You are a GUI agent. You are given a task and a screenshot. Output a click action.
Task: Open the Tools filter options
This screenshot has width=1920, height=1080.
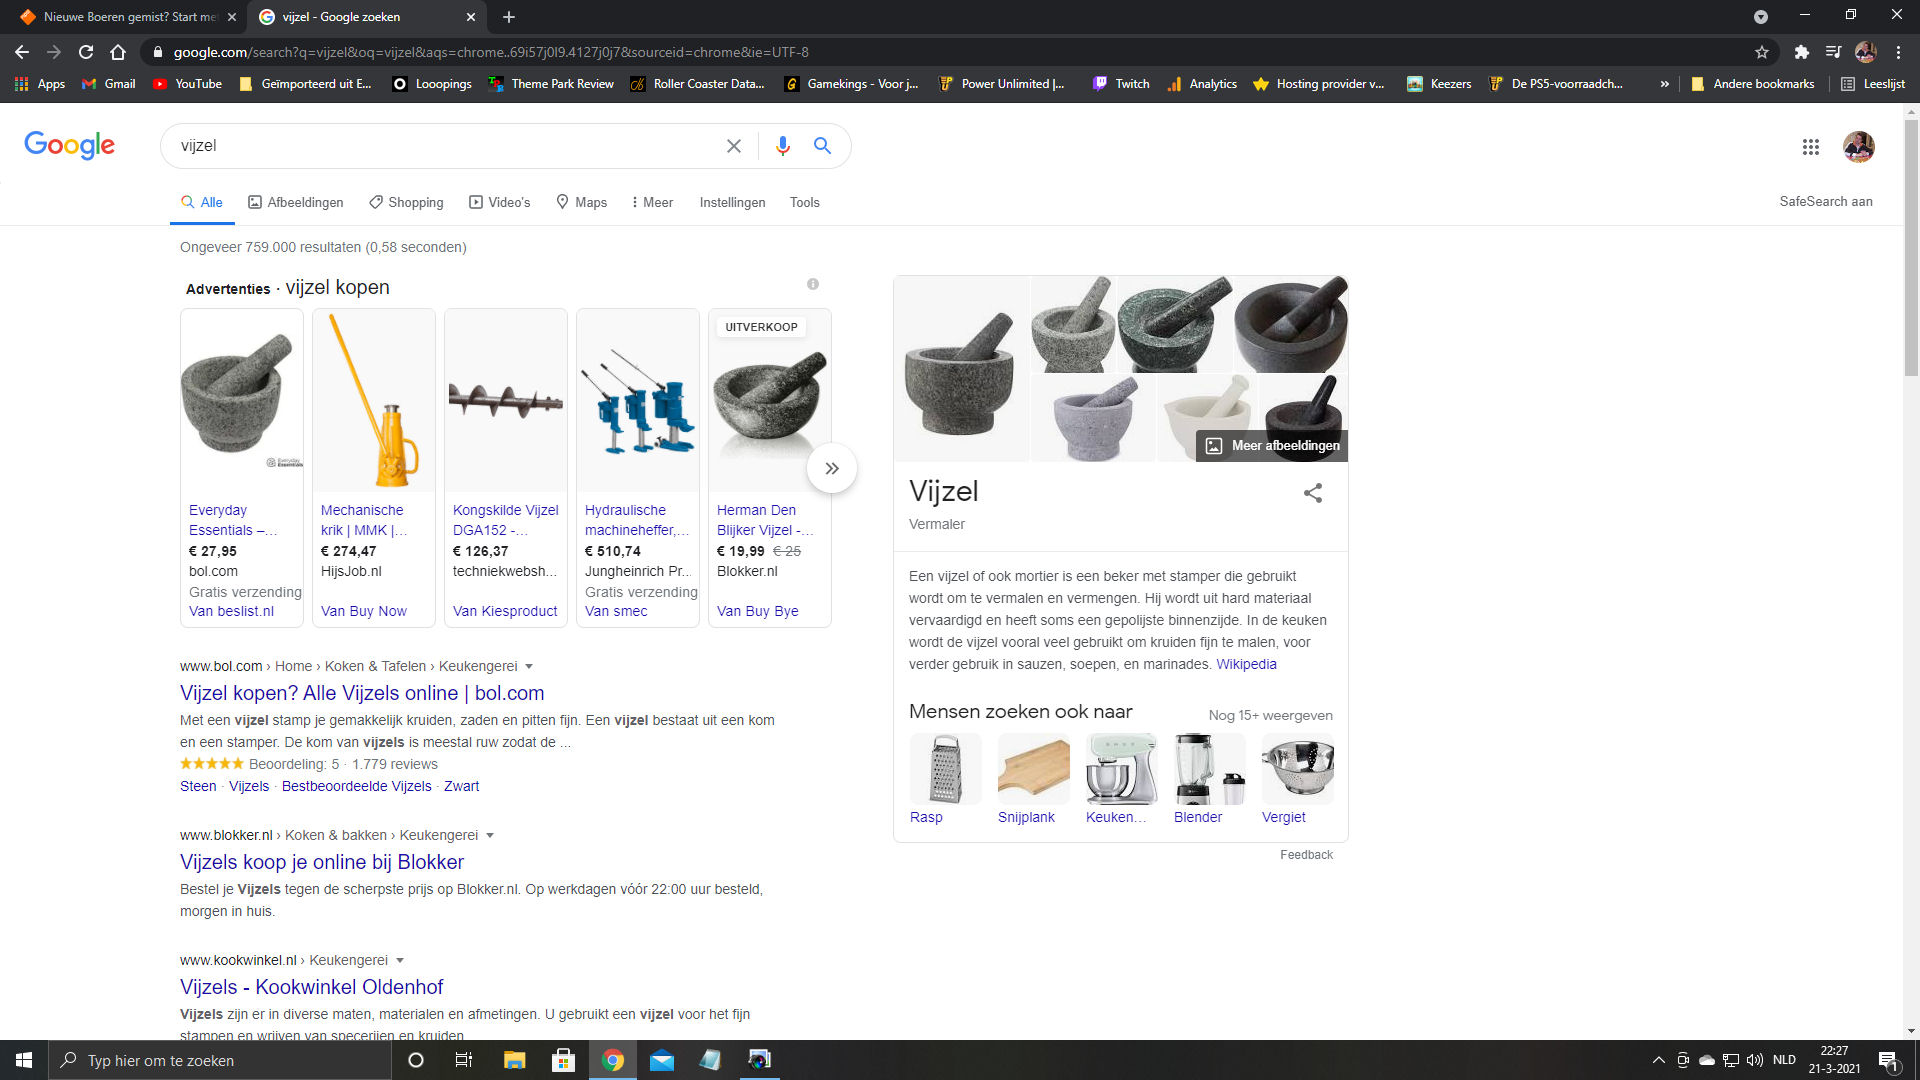[804, 202]
